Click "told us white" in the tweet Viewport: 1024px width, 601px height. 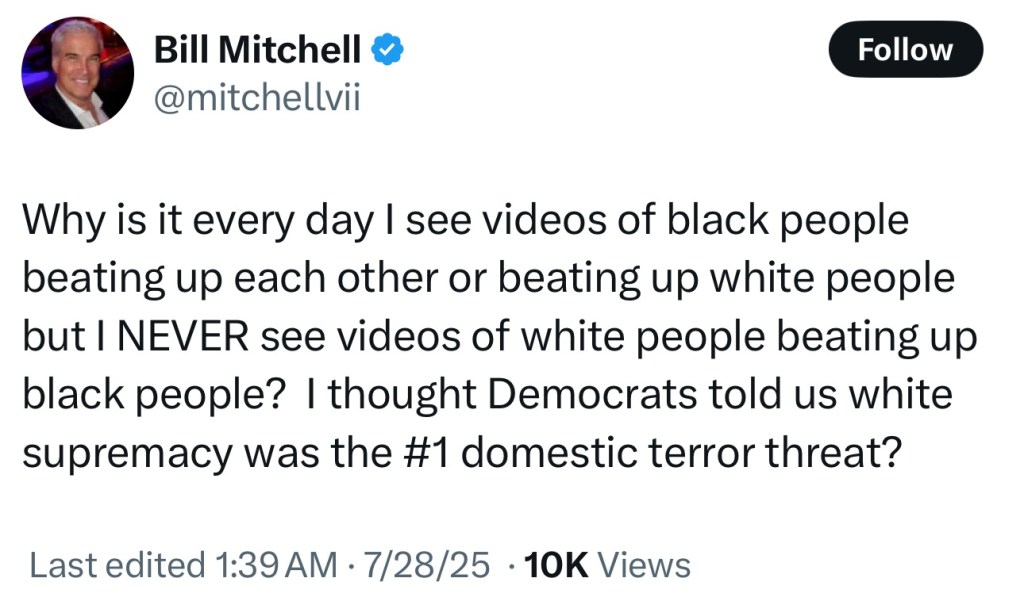tap(827, 394)
